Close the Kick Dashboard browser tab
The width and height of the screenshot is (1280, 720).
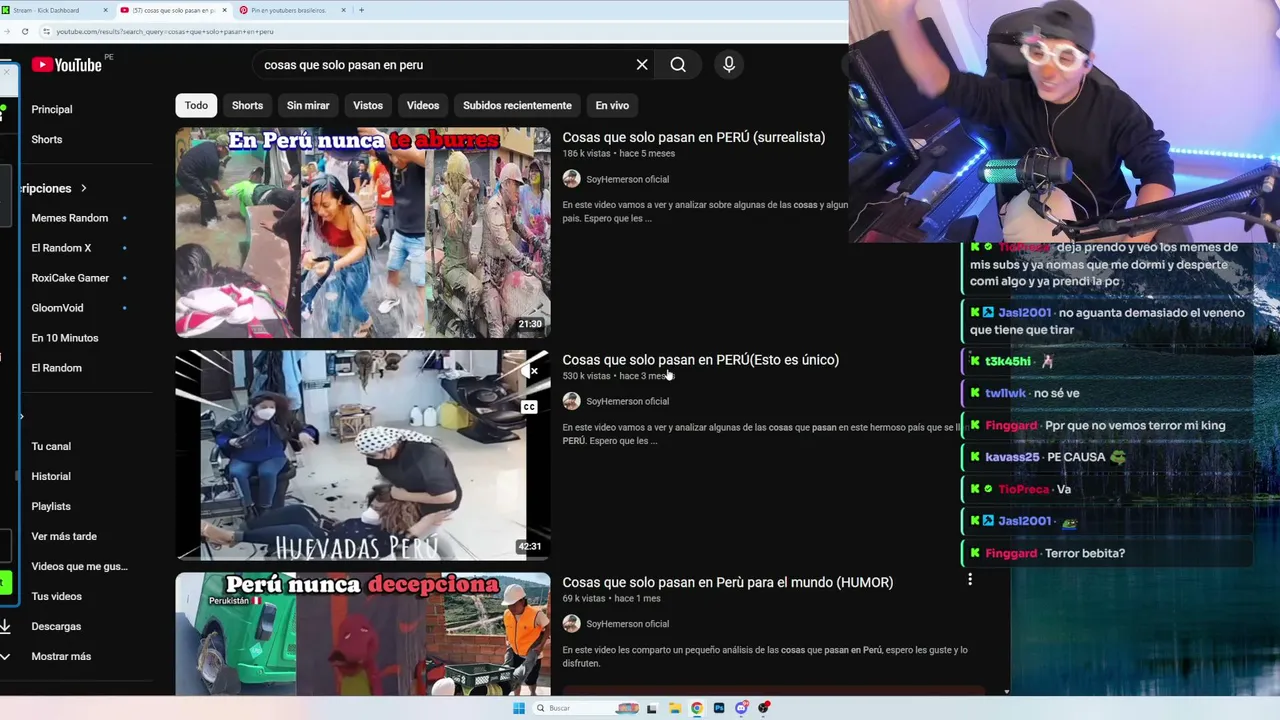click(105, 10)
